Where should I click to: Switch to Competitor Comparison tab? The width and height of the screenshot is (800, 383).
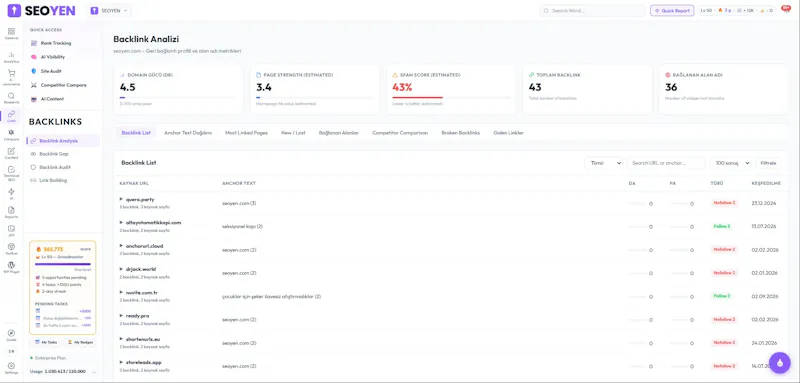click(400, 133)
